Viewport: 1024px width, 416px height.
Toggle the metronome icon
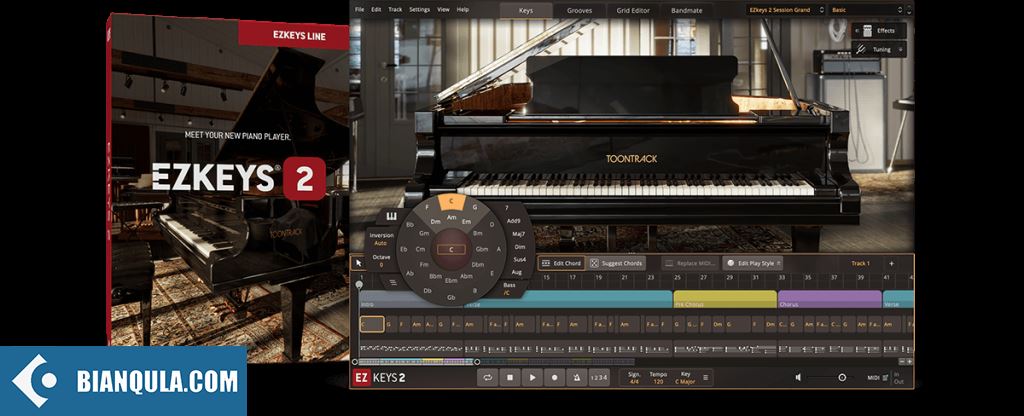click(x=577, y=377)
